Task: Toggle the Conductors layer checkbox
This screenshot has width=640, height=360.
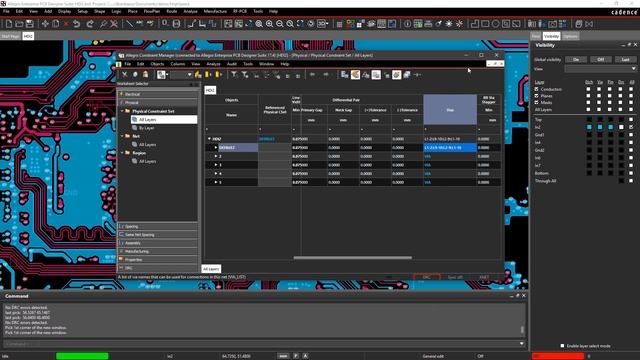Action: click(536, 89)
